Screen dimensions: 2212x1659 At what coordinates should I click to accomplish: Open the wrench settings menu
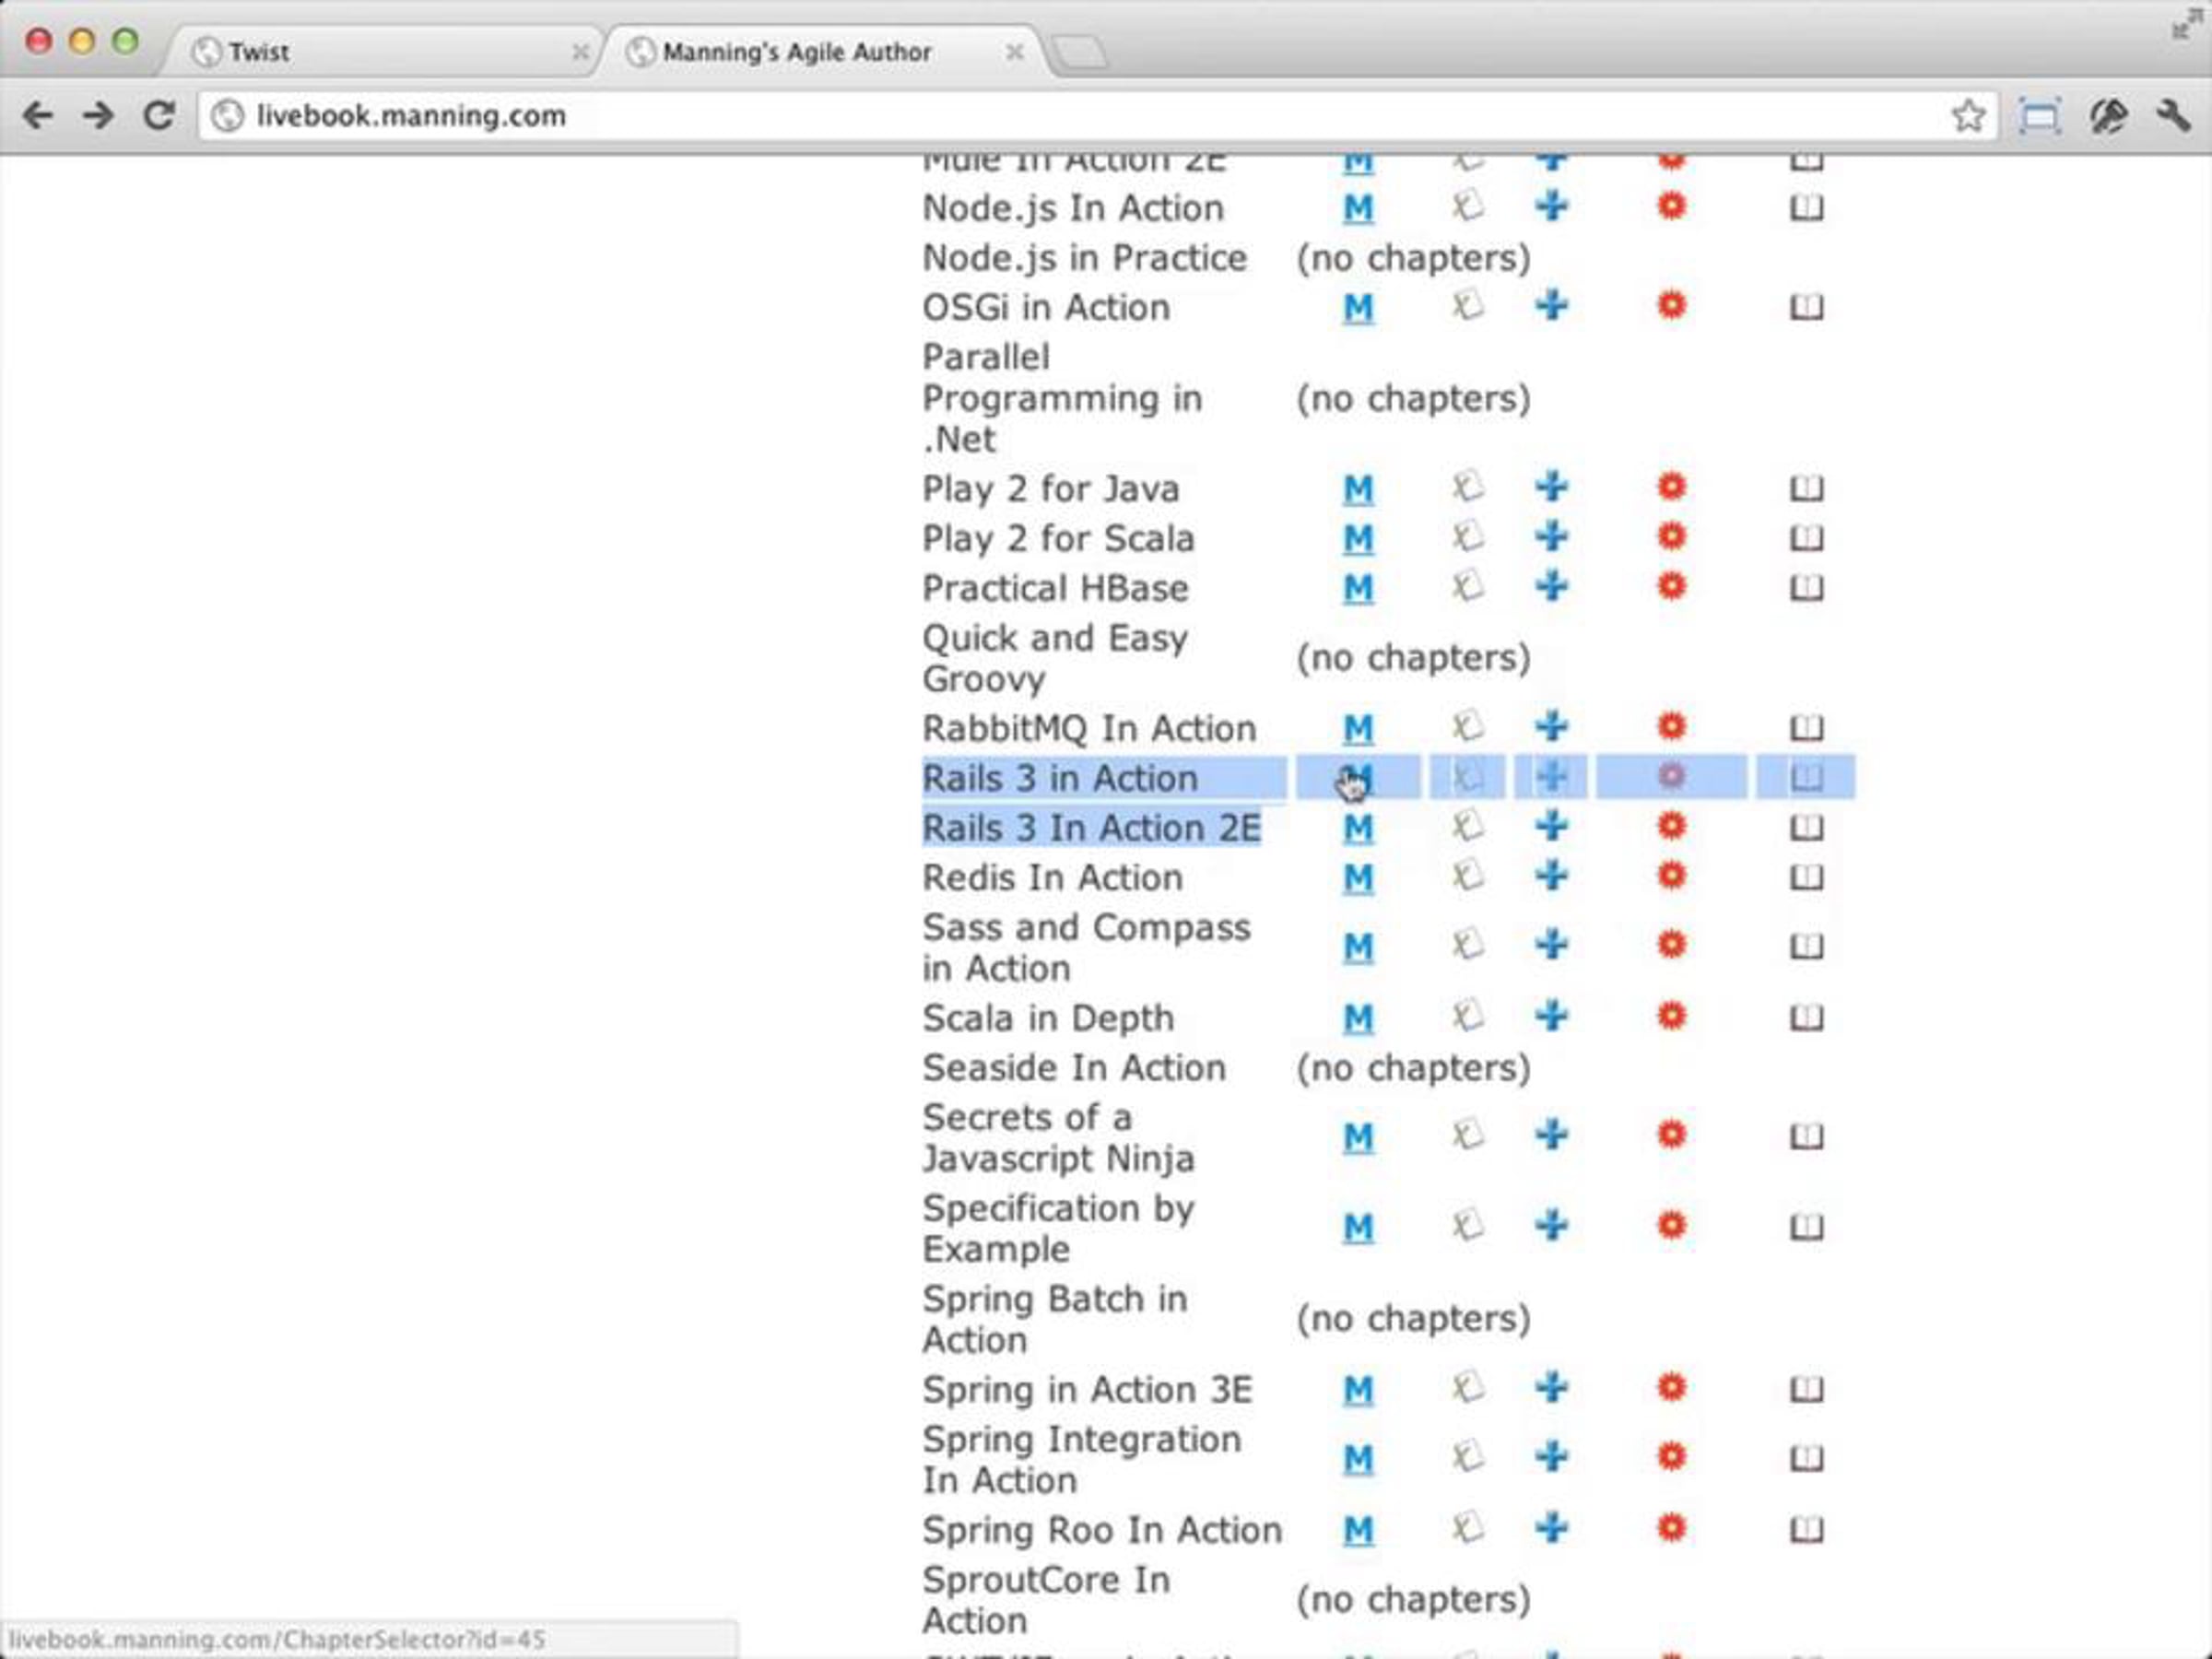tap(2173, 116)
